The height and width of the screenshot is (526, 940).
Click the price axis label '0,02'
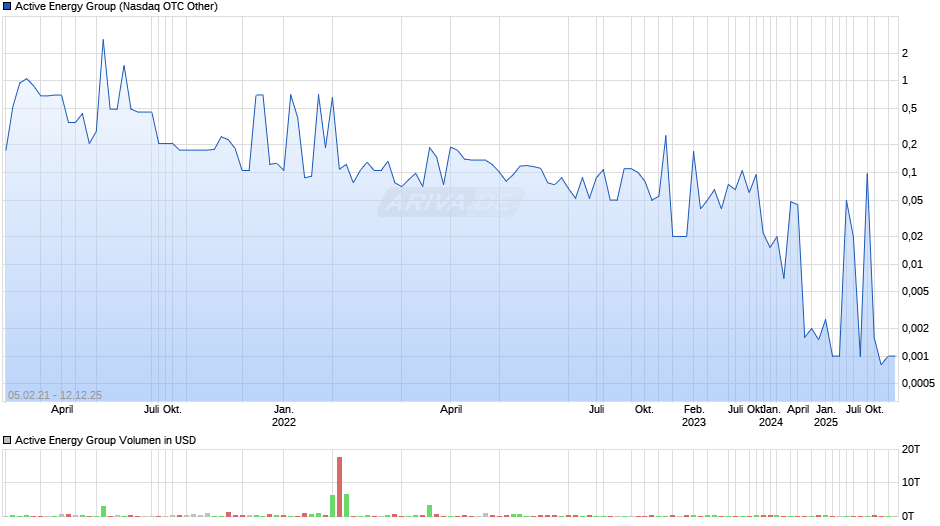click(x=912, y=236)
